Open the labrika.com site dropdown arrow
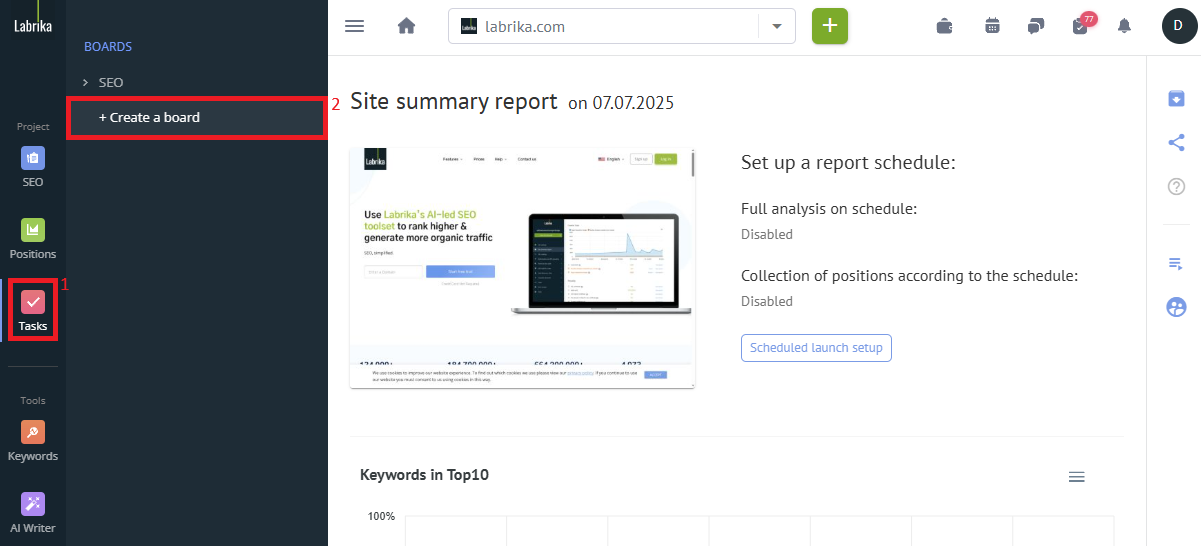The image size is (1201, 546). pos(777,27)
